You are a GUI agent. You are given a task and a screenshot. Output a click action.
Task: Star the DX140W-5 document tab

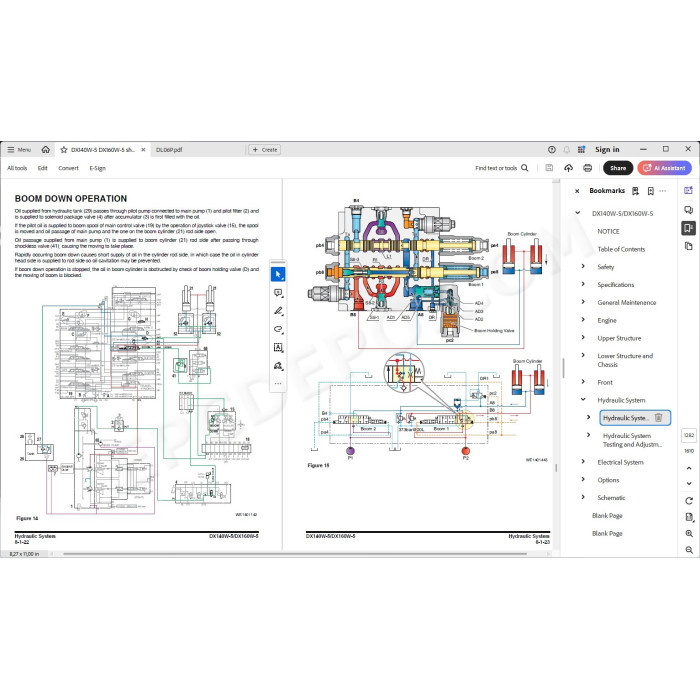pos(63,150)
